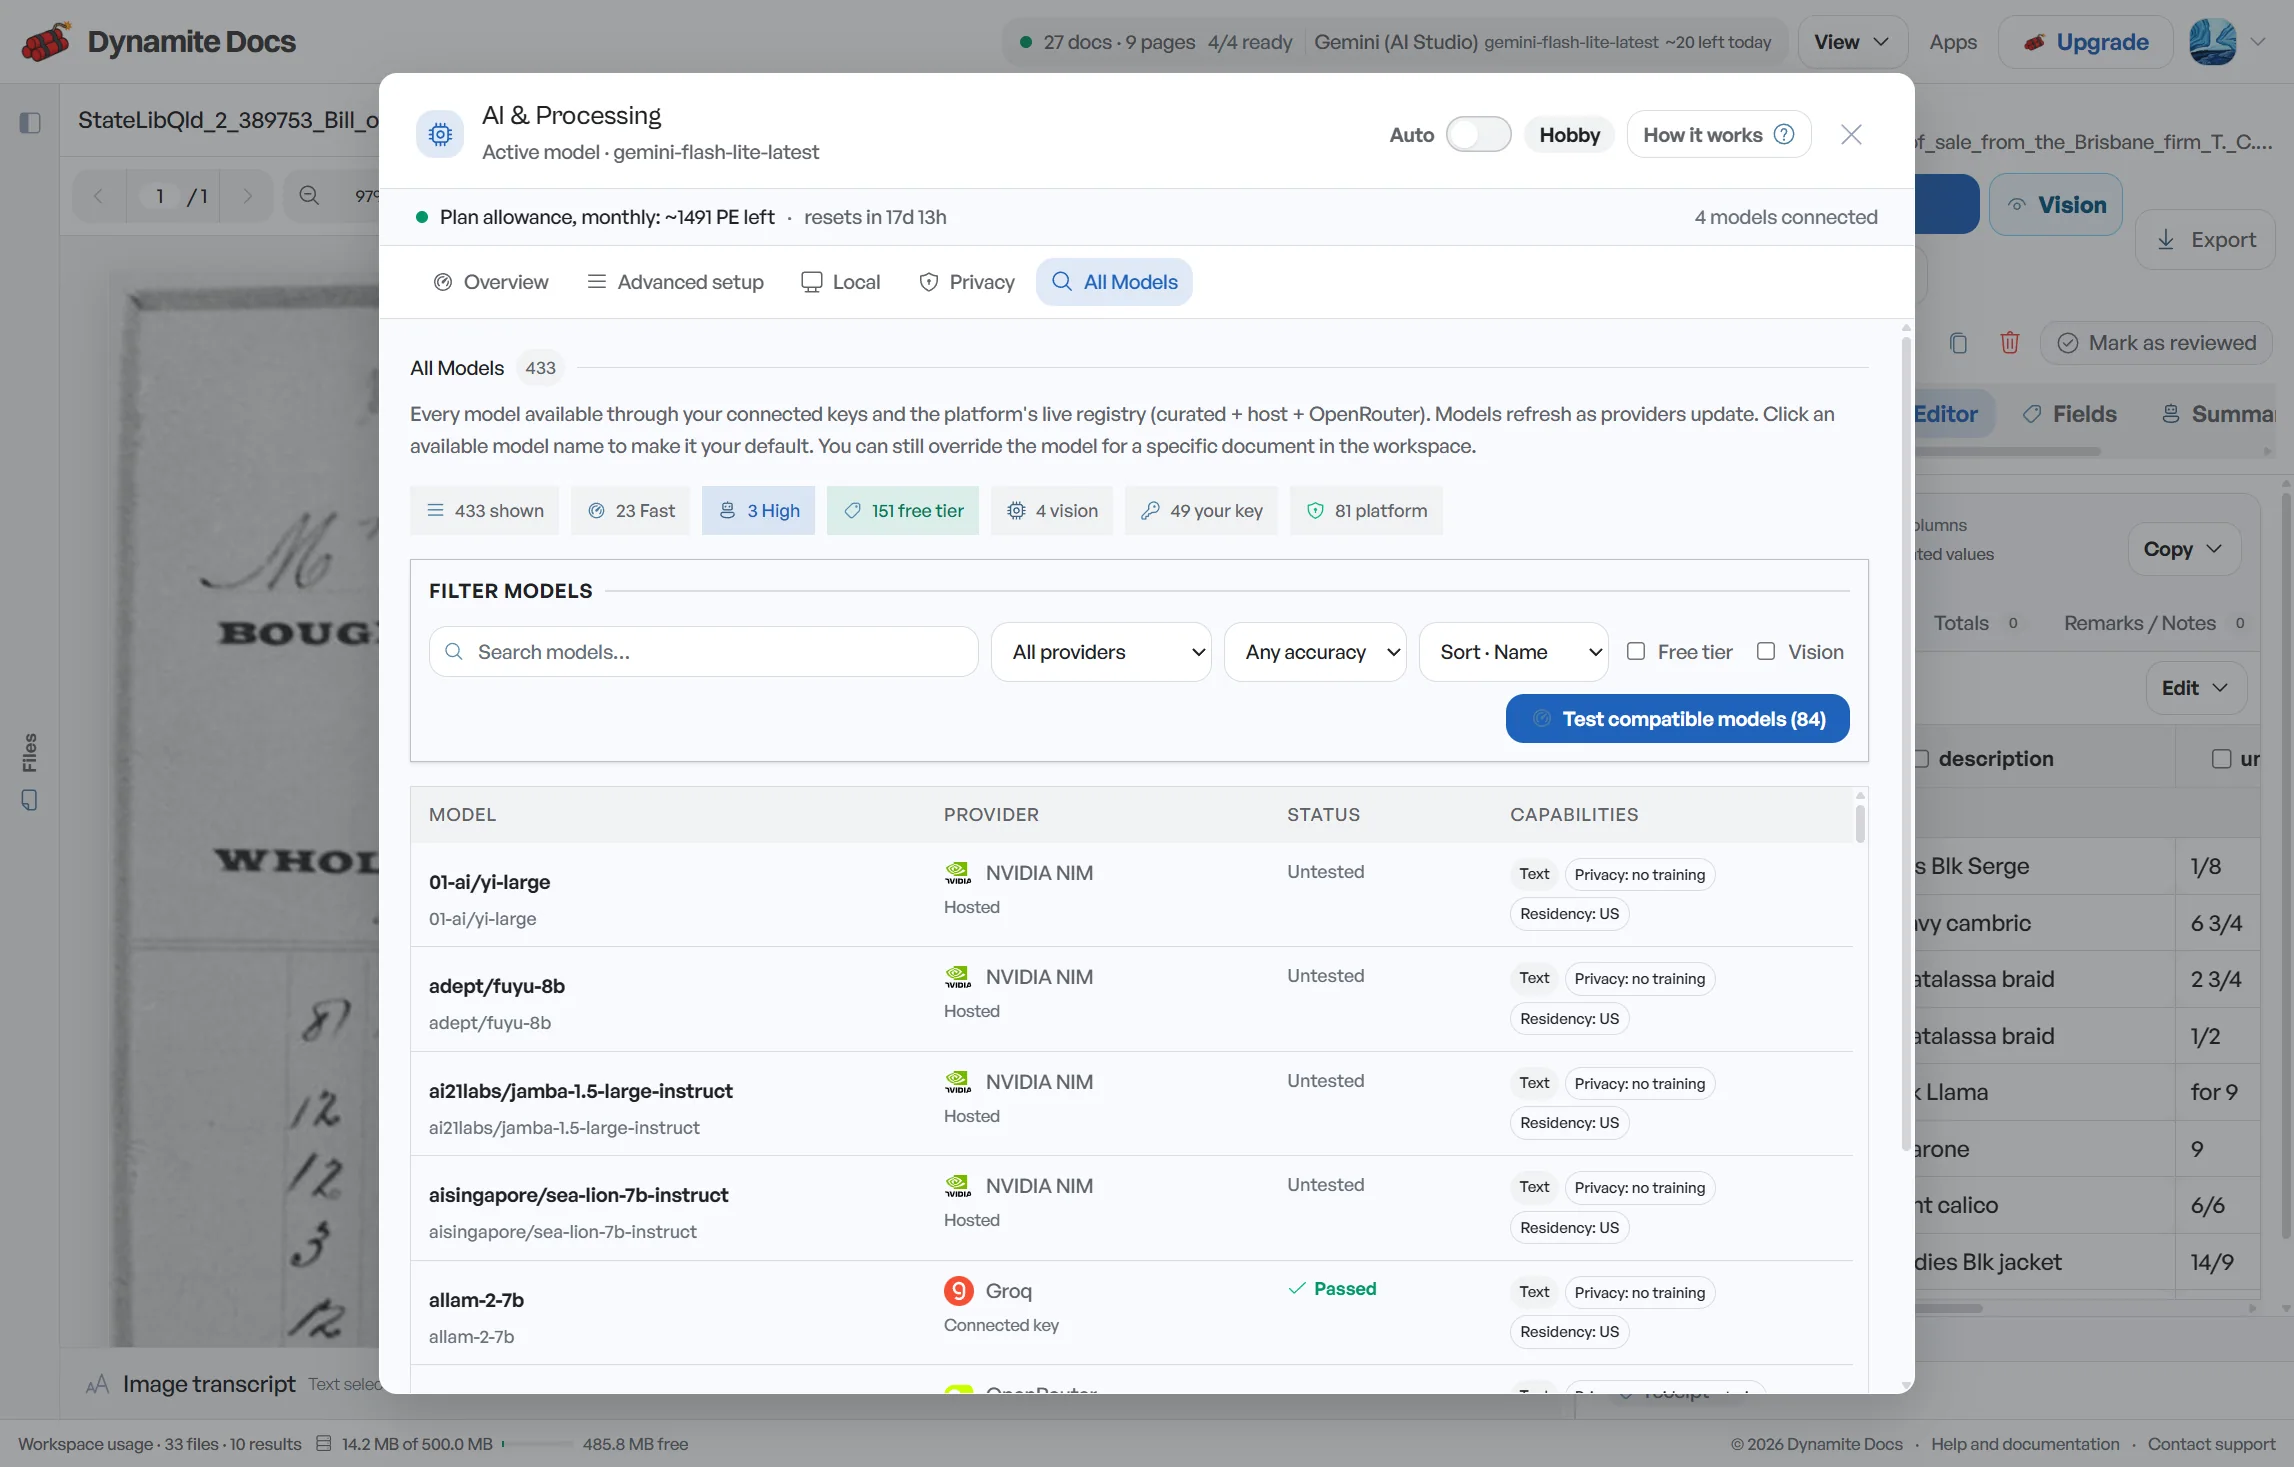Click the zoom out magnifier icon
Screen dimensions: 2294x1467
click(309, 195)
